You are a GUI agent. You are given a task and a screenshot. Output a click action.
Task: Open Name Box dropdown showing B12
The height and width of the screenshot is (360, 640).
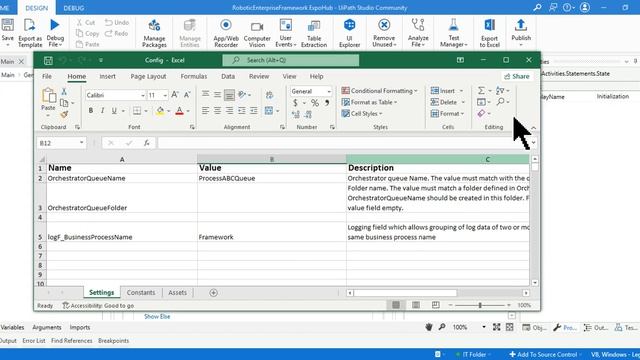tap(81, 142)
